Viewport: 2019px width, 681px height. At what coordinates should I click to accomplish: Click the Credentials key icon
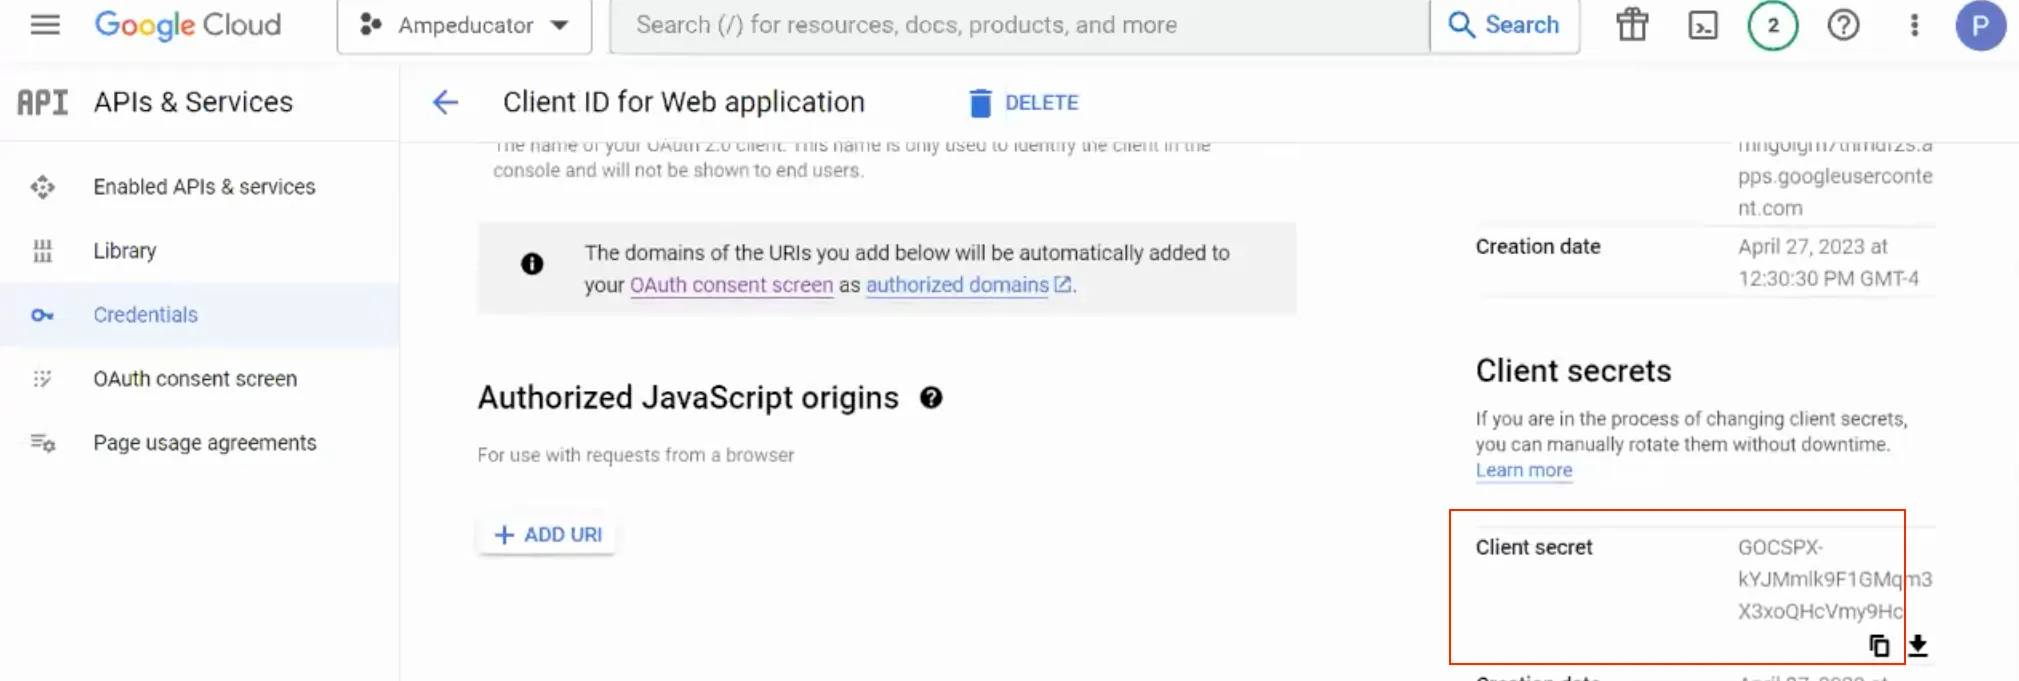tap(42, 315)
